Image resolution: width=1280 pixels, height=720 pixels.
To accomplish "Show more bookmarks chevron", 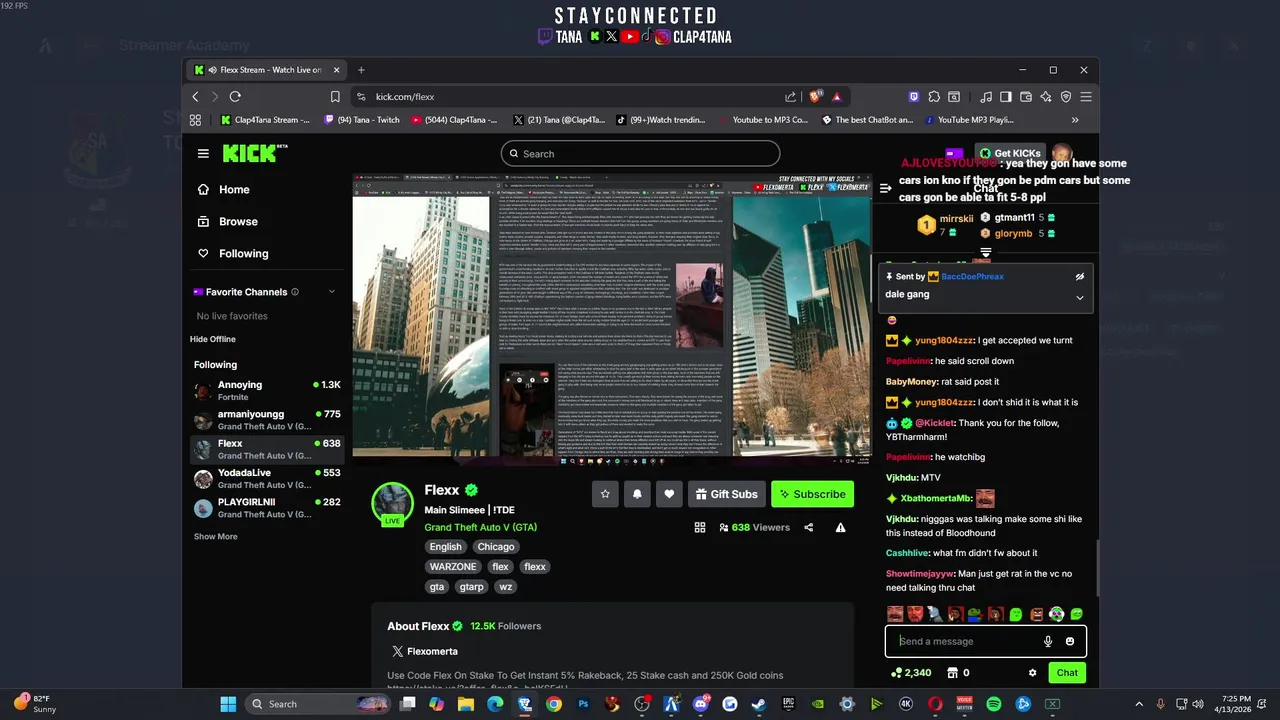I will (1075, 120).
